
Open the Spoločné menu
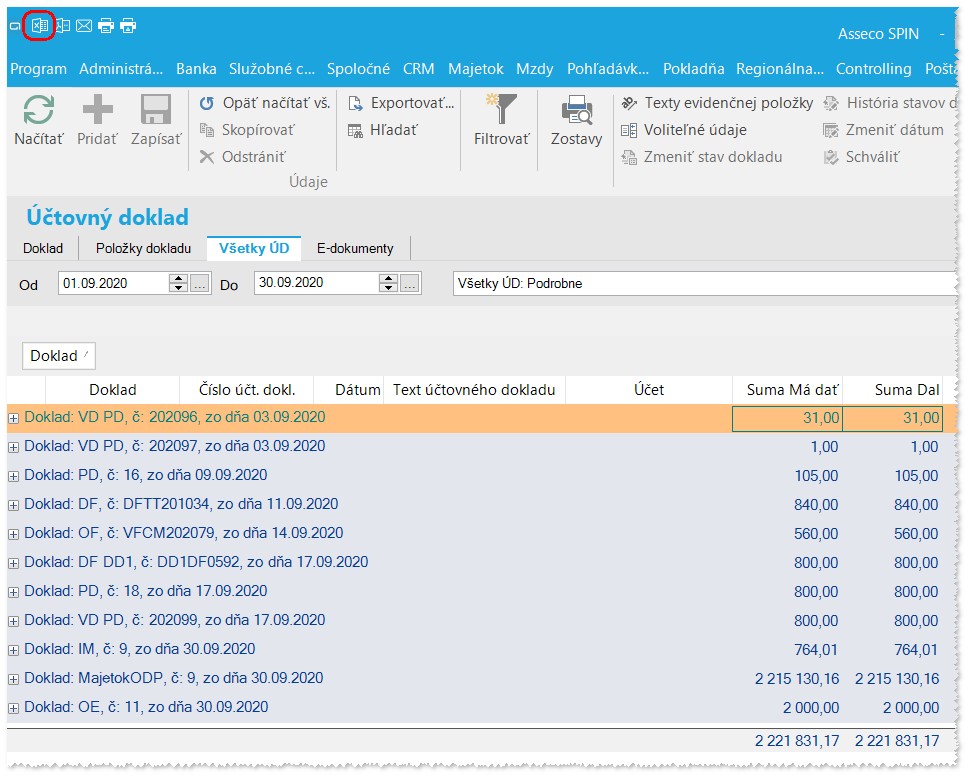tap(358, 69)
